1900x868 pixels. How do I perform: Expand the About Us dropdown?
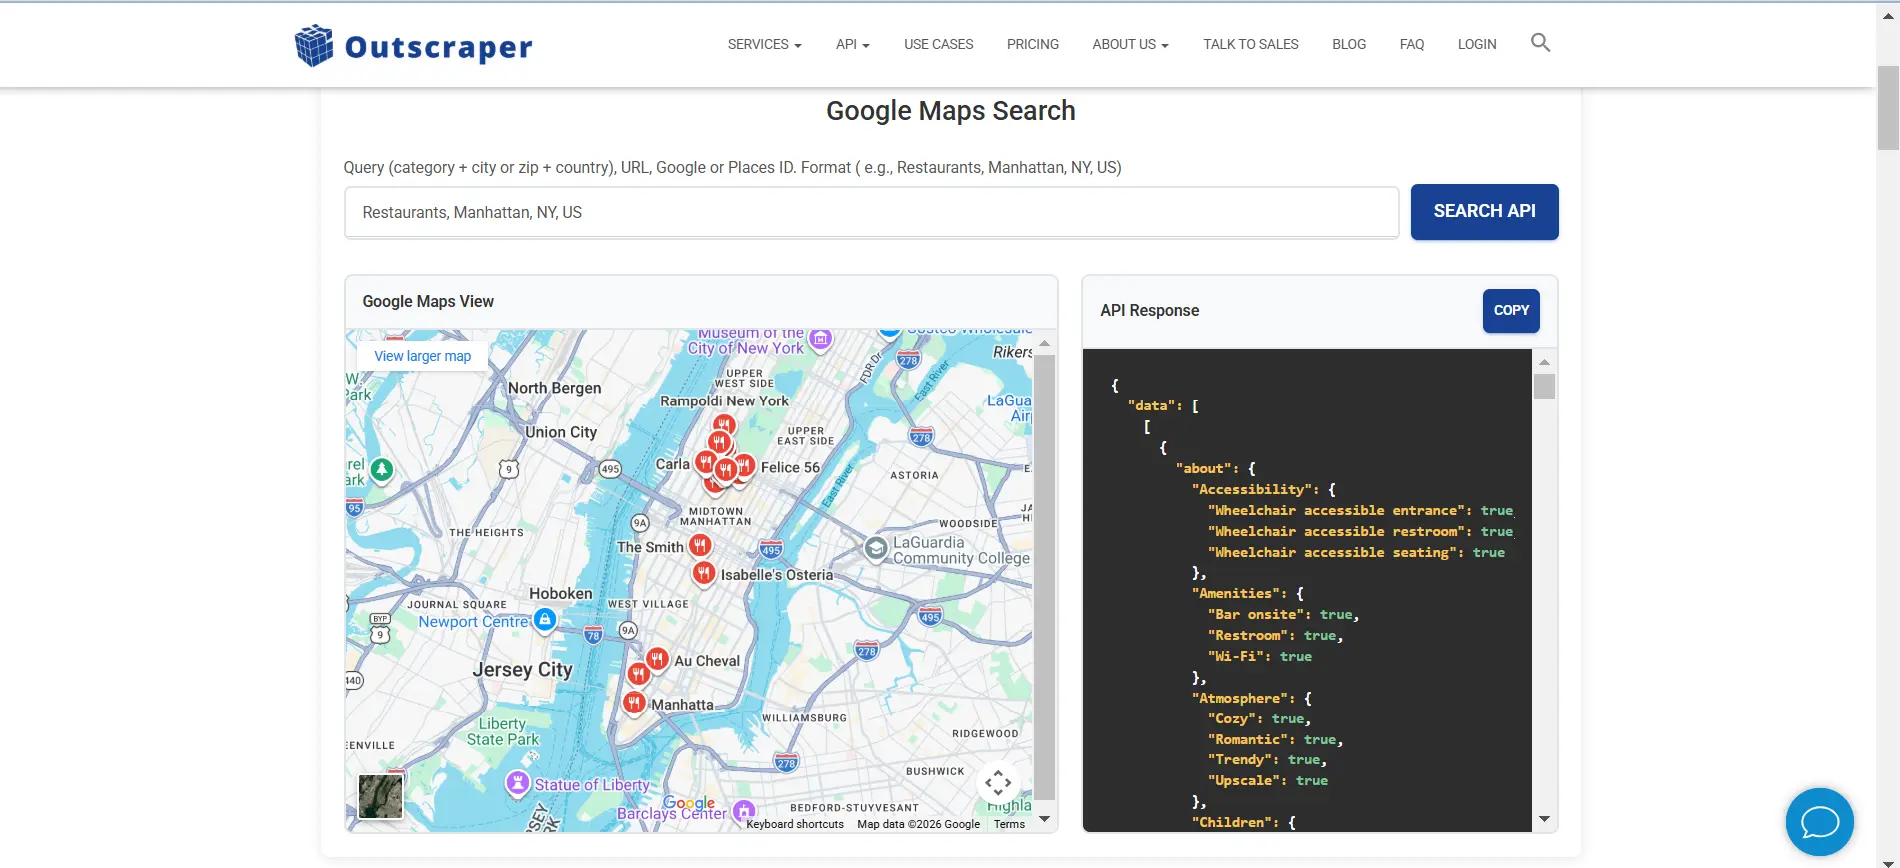click(x=1130, y=44)
